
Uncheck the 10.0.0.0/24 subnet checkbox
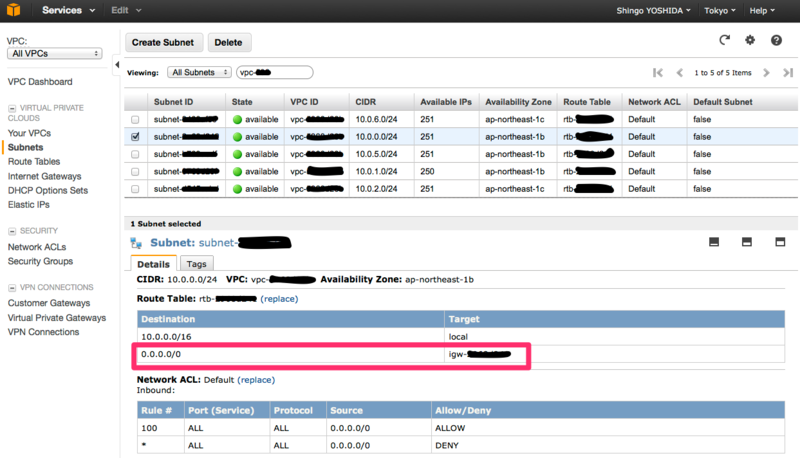pos(135,137)
